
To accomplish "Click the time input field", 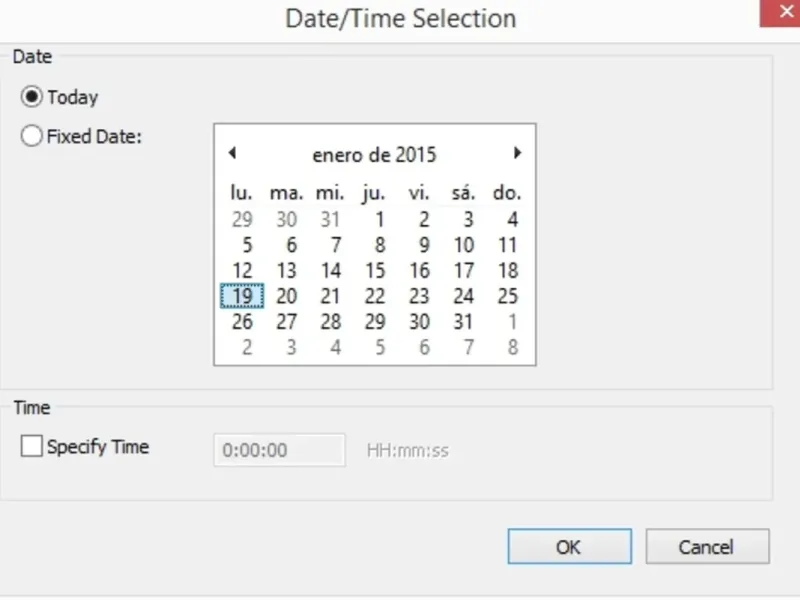I will (280, 450).
